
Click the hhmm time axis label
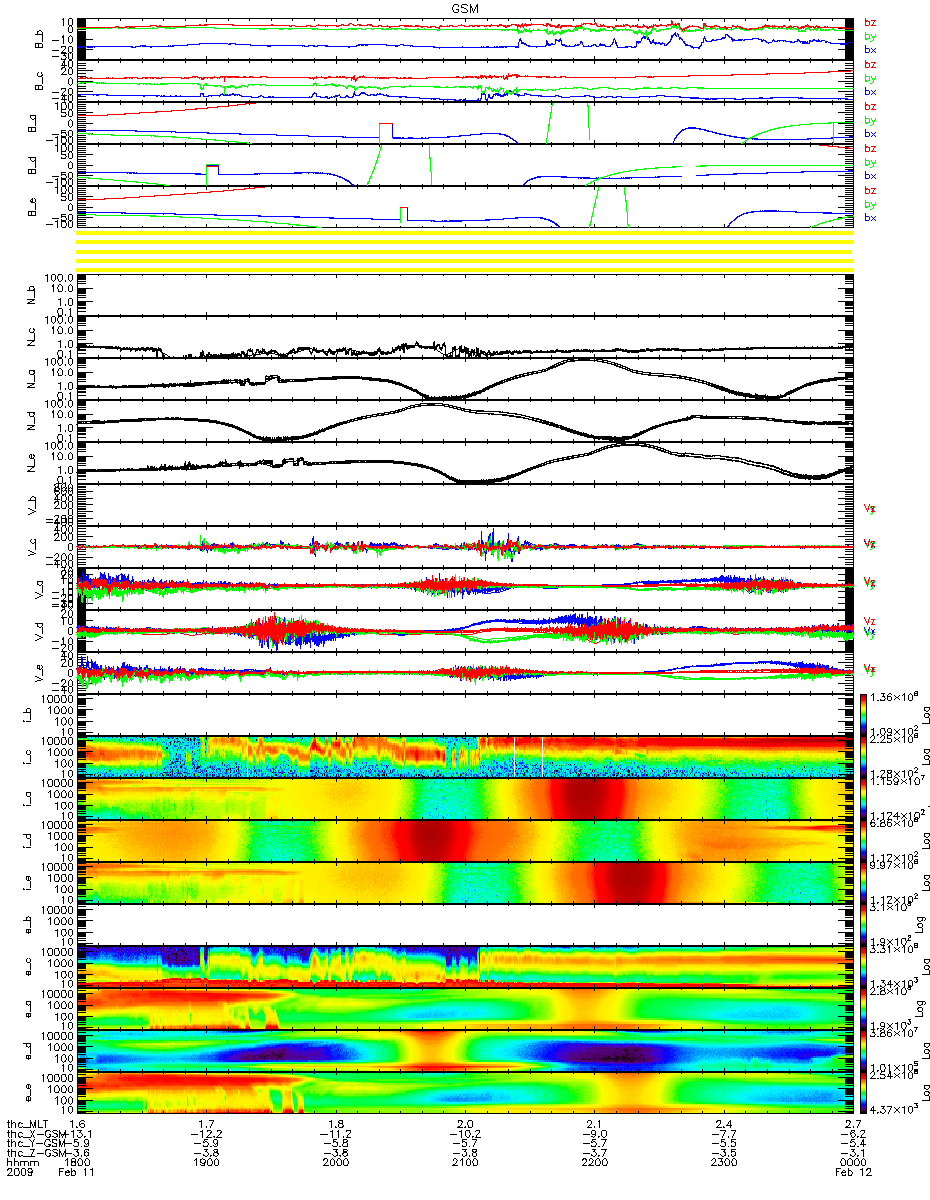pos(21,1164)
